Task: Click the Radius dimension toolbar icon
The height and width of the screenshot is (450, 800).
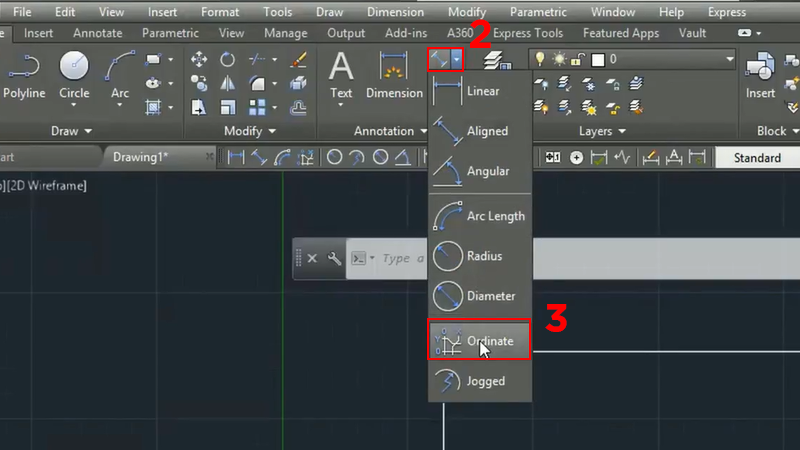Action: click(334, 158)
